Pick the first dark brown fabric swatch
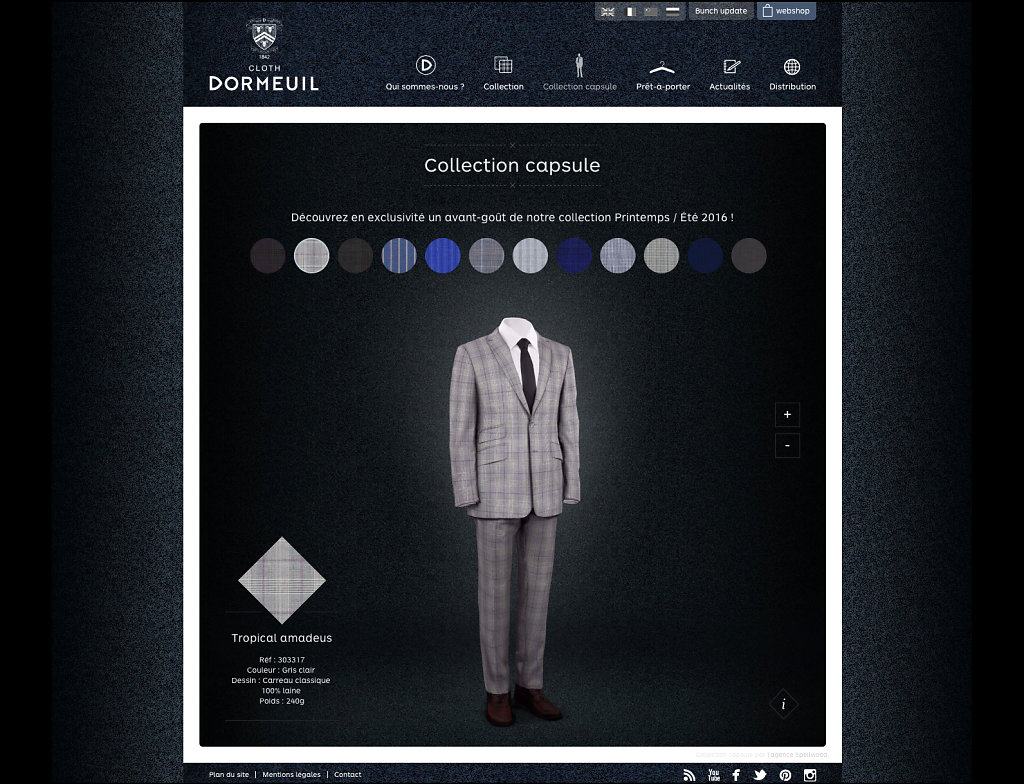Screen dimensions: 1024x784 pos(268,255)
